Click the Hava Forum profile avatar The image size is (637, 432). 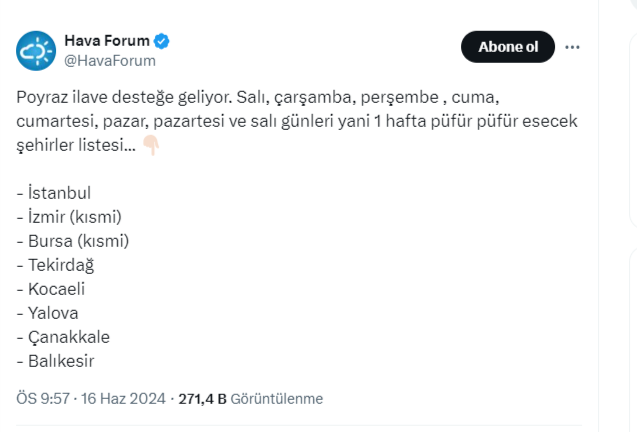click(x=36, y=49)
